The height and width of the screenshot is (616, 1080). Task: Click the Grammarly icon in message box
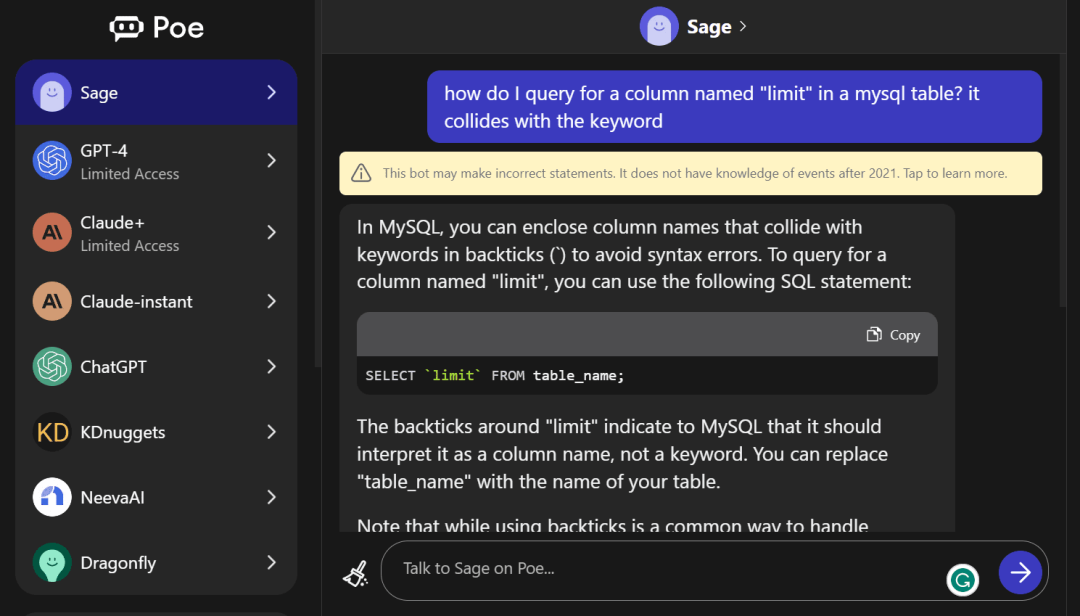coord(963,579)
